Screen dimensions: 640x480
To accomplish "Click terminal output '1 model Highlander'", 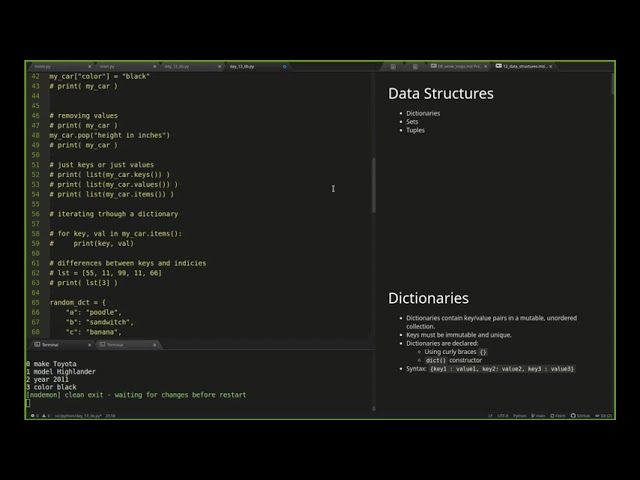I will [61, 371].
